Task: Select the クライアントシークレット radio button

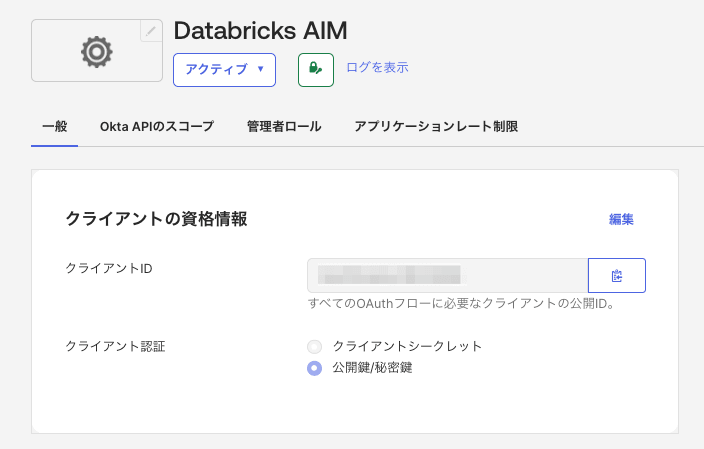Action: tap(314, 347)
